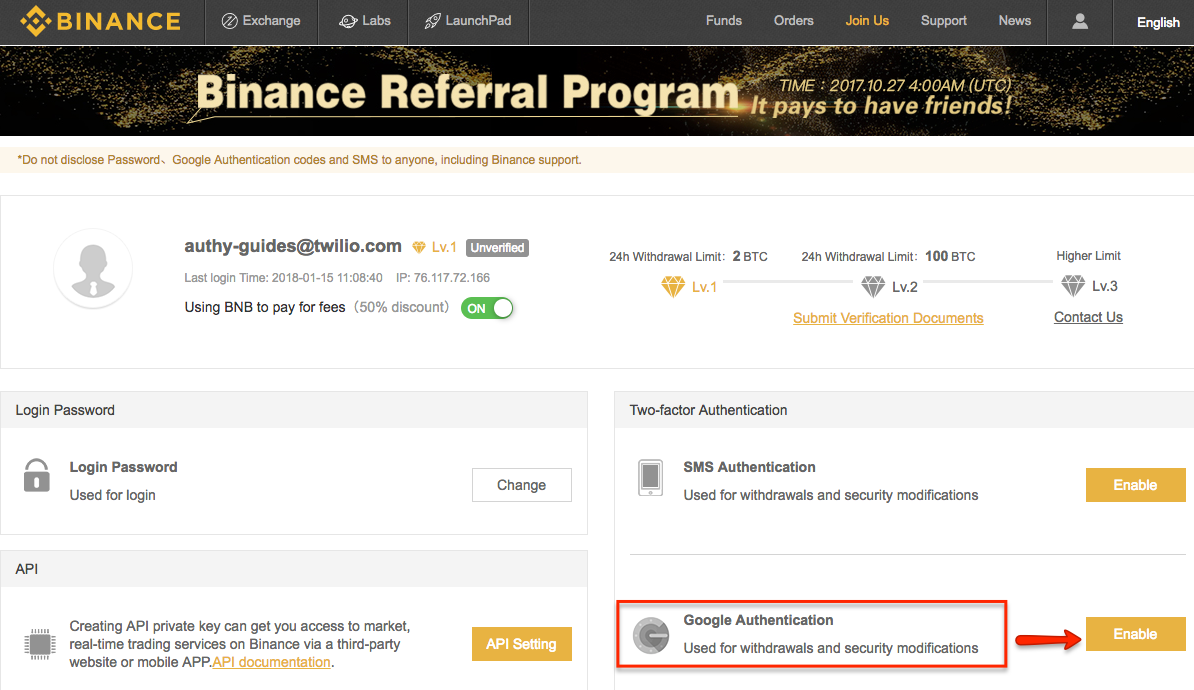Enable SMS Authentication
1194x690 pixels.
[x=1135, y=484]
